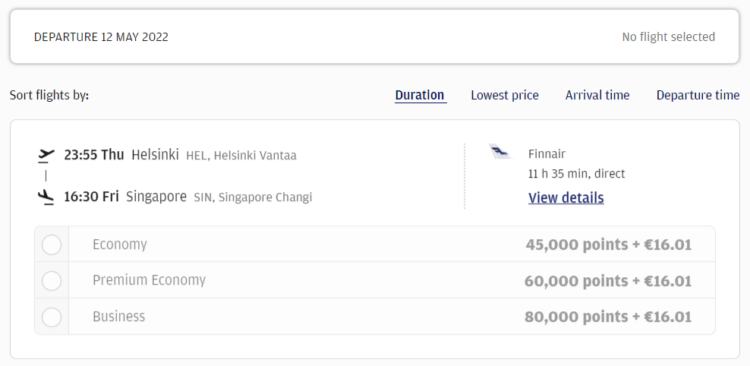Select the Premium Economy fare radio button

[x=52, y=281]
